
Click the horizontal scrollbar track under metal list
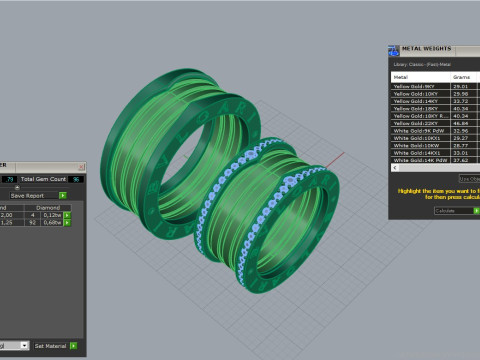pyautogui.click(x=439, y=168)
